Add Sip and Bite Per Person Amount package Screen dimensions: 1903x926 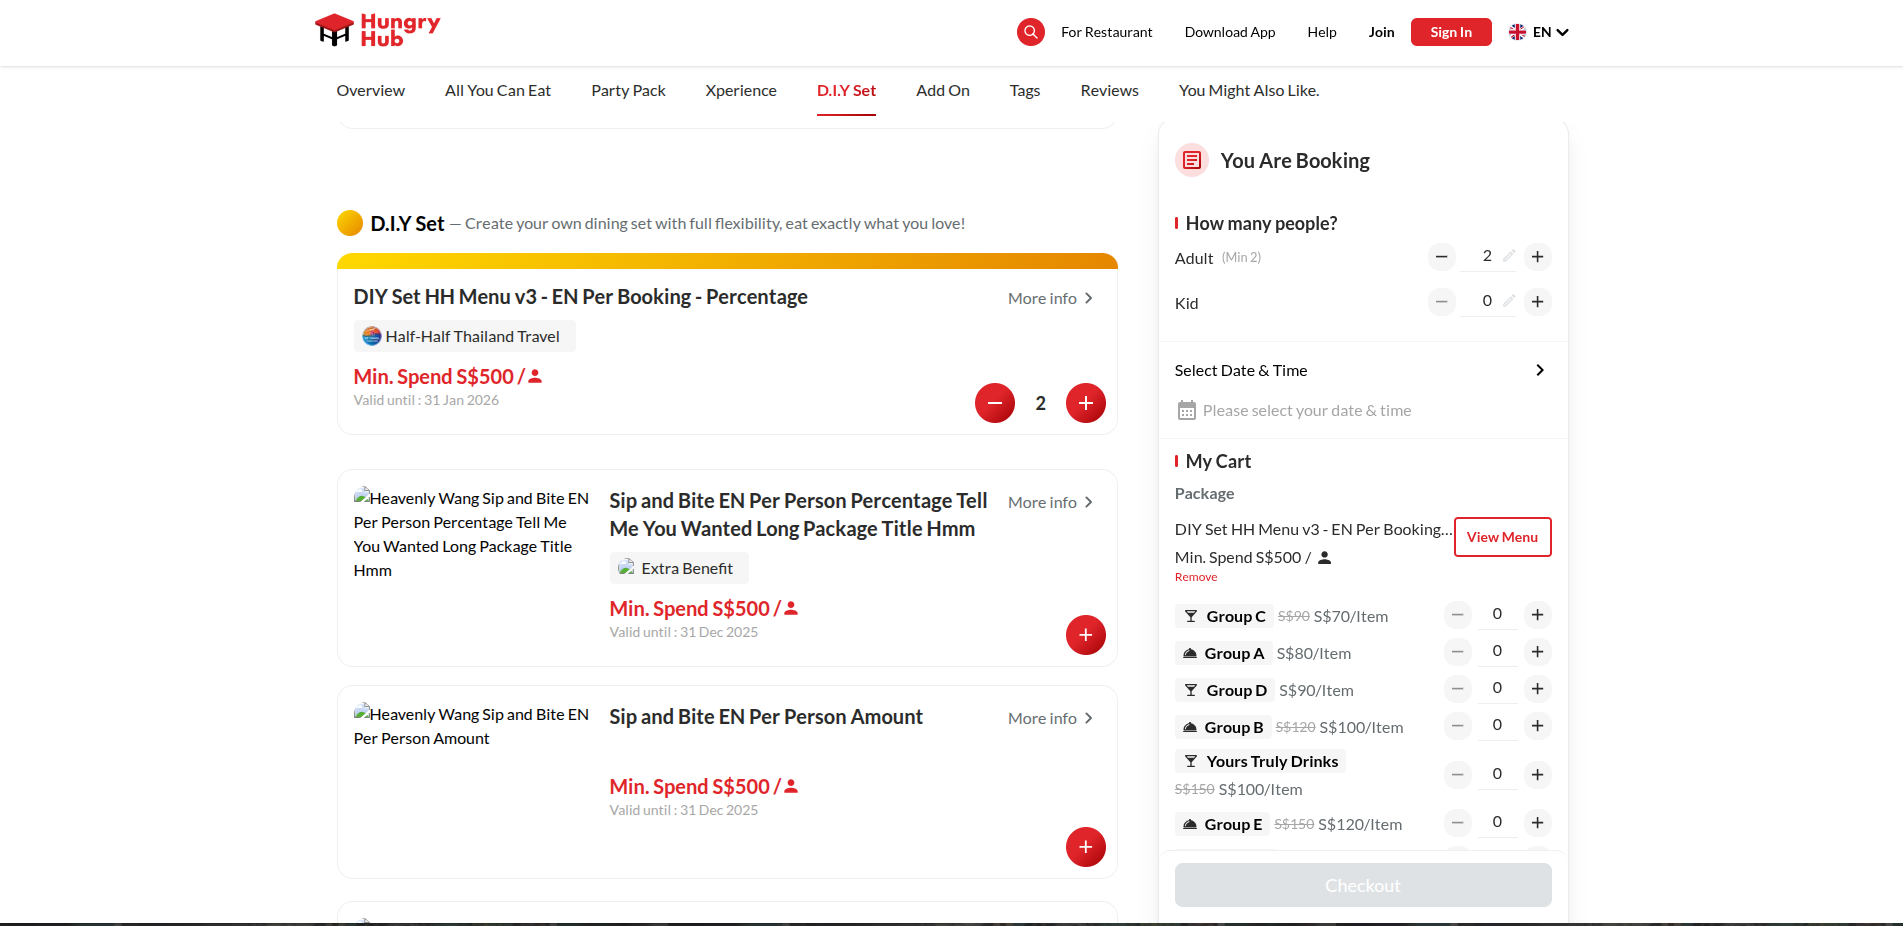coord(1085,847)
